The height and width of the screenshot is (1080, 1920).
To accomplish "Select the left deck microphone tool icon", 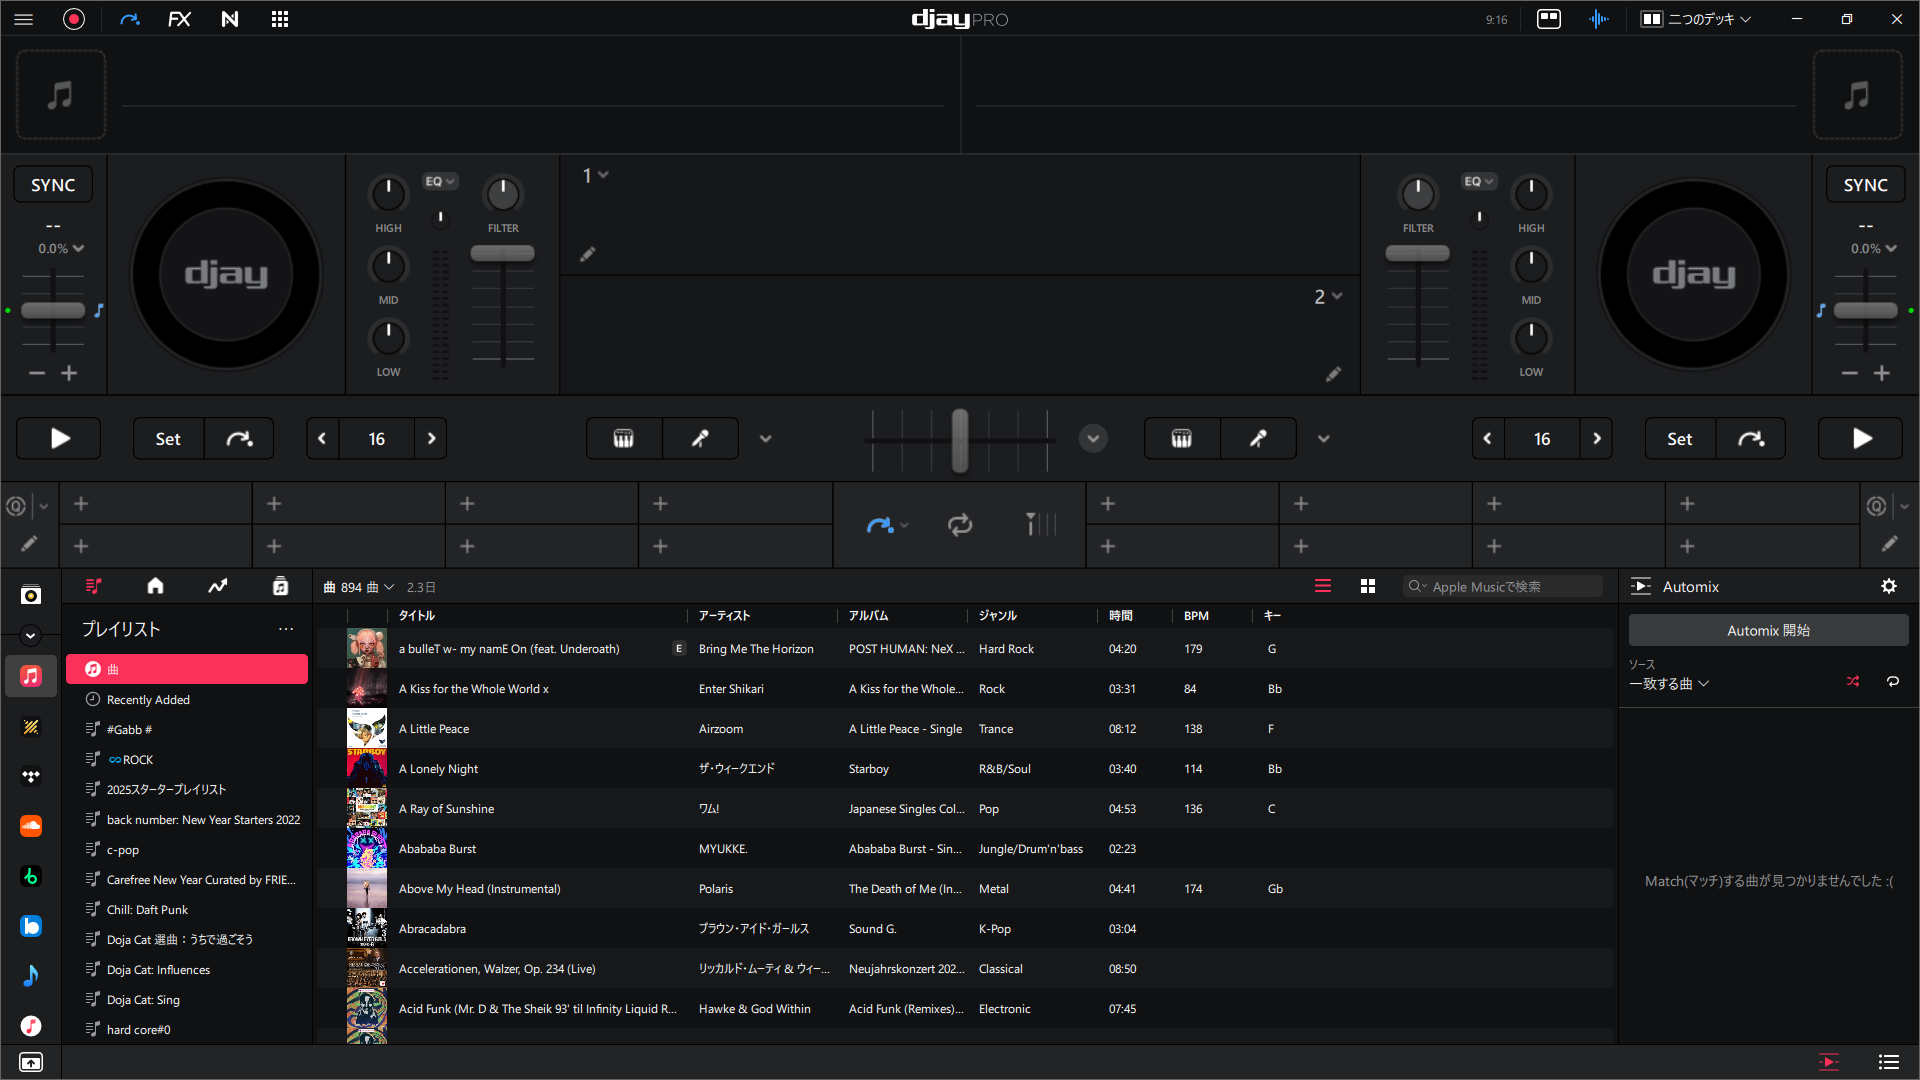I will coord(701,438).
